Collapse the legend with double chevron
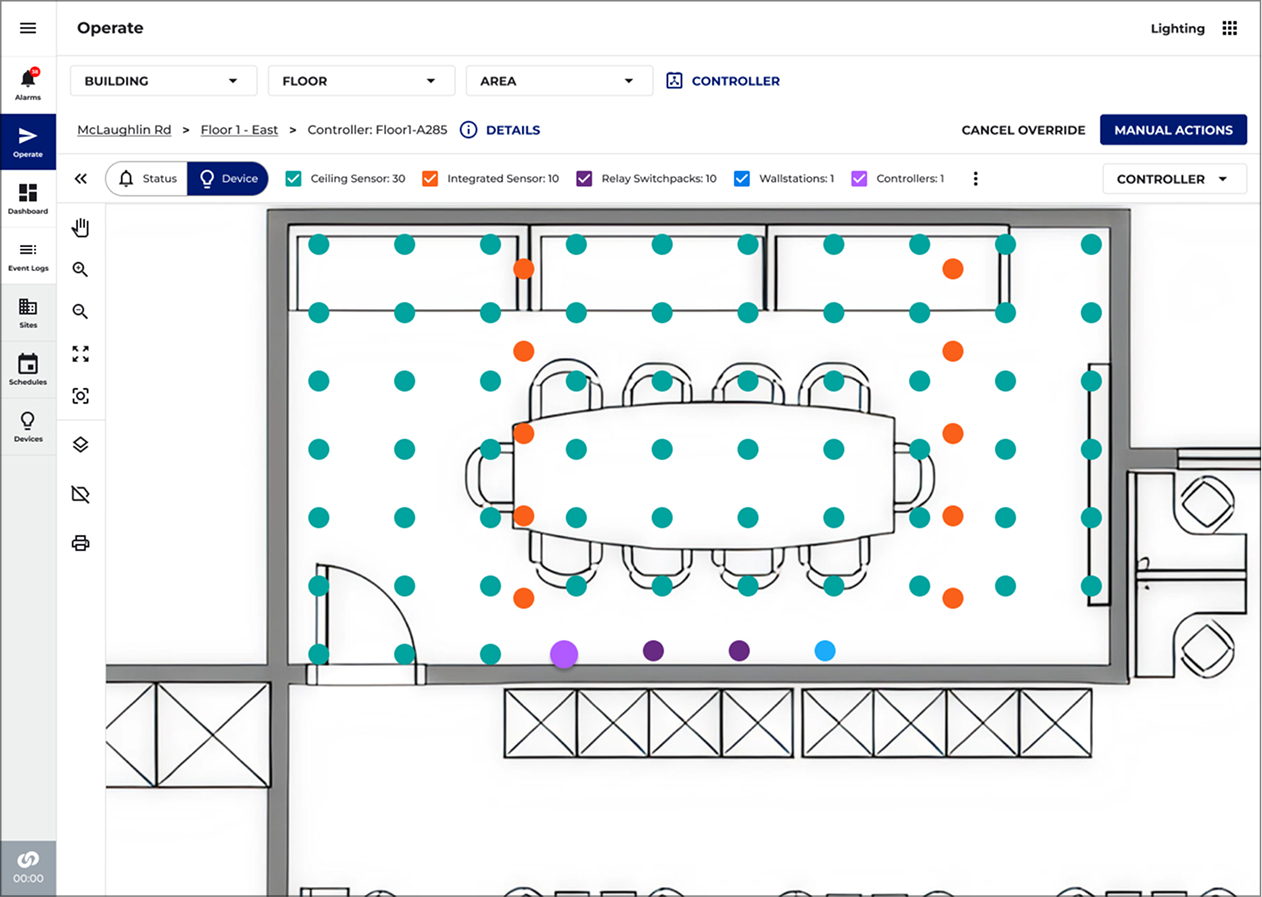The width and height of the screenshot is (1262, 897). tap(81, 179)
